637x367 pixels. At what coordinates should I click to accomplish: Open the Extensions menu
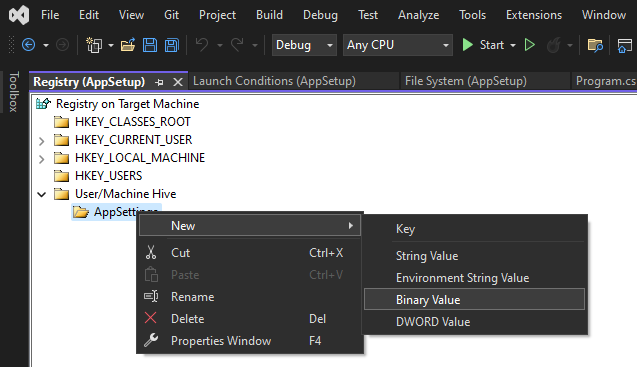coord(533,15)
